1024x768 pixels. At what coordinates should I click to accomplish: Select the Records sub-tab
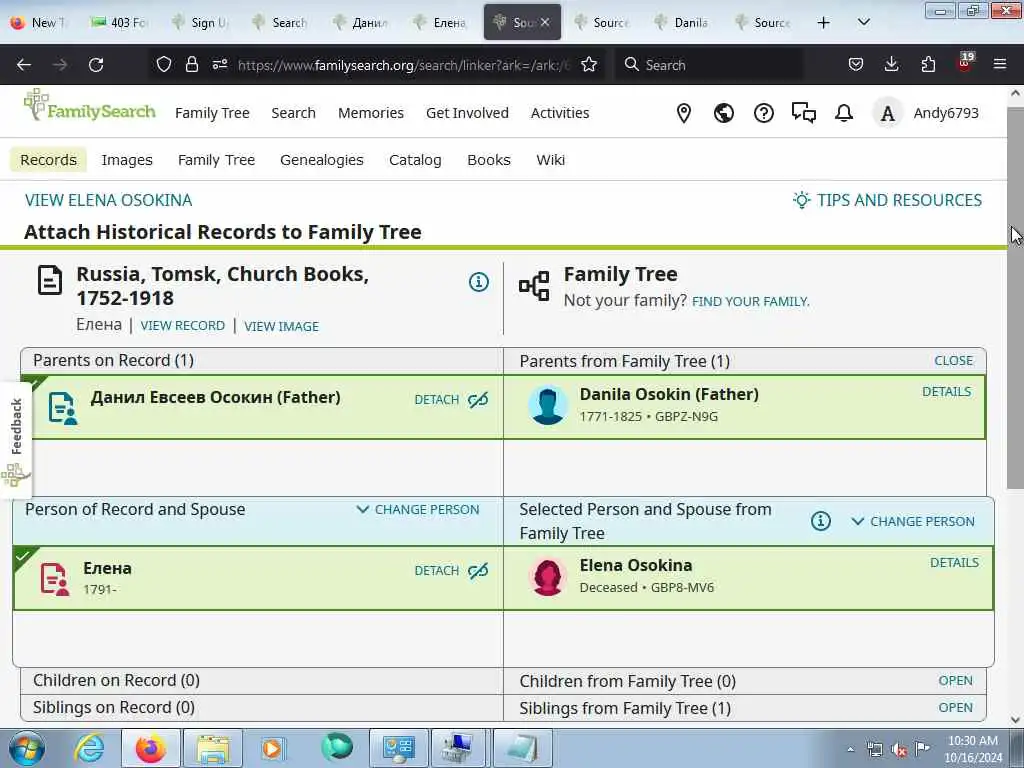point(48,160)
